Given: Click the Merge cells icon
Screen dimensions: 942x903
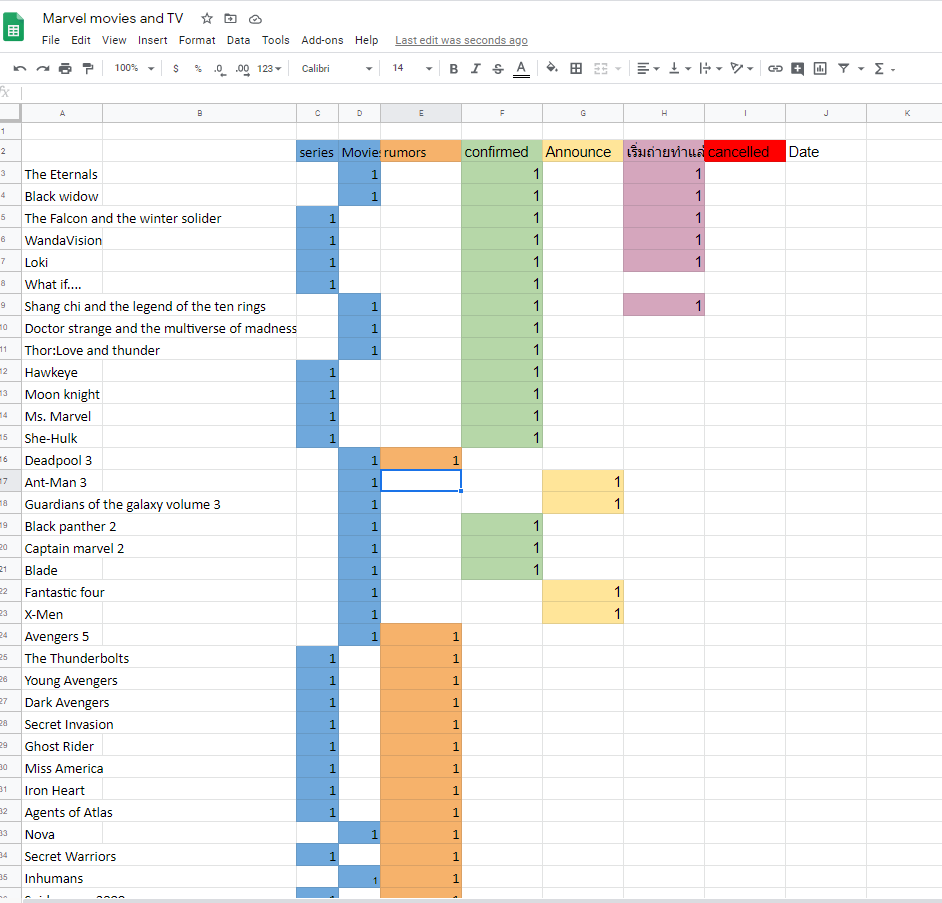Looking at the screenshot, I should pos(600,68).
